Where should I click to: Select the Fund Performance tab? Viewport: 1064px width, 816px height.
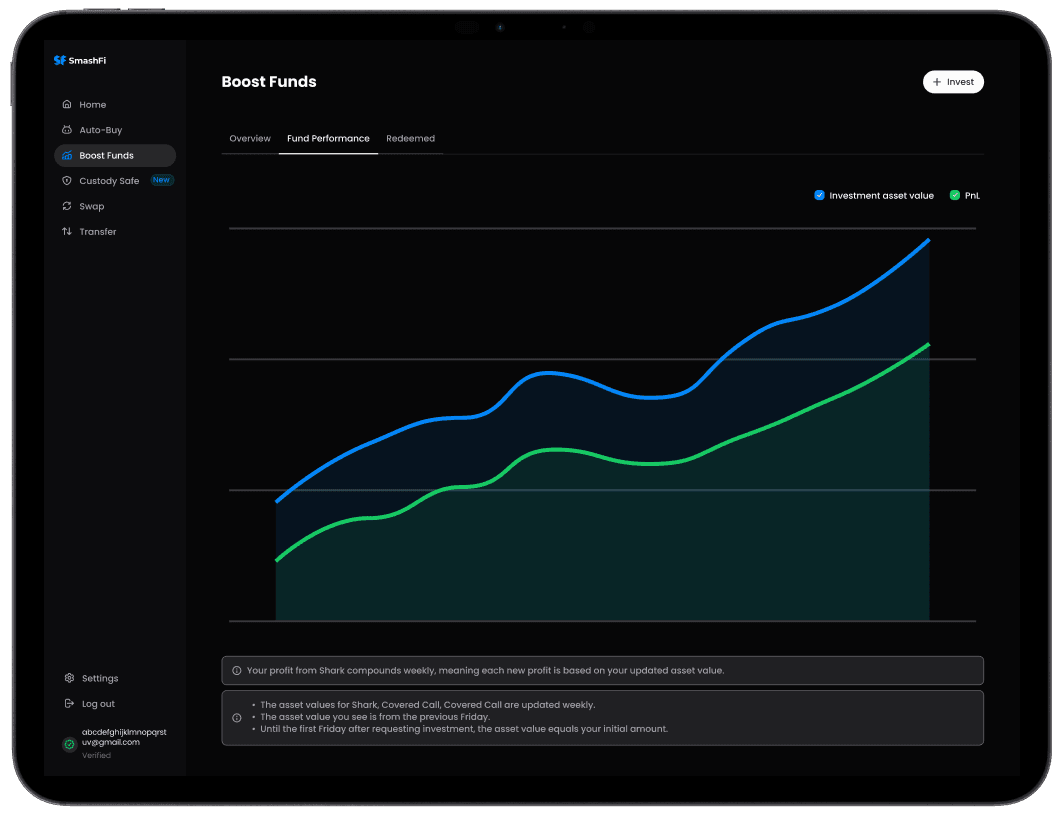point(328,138)
